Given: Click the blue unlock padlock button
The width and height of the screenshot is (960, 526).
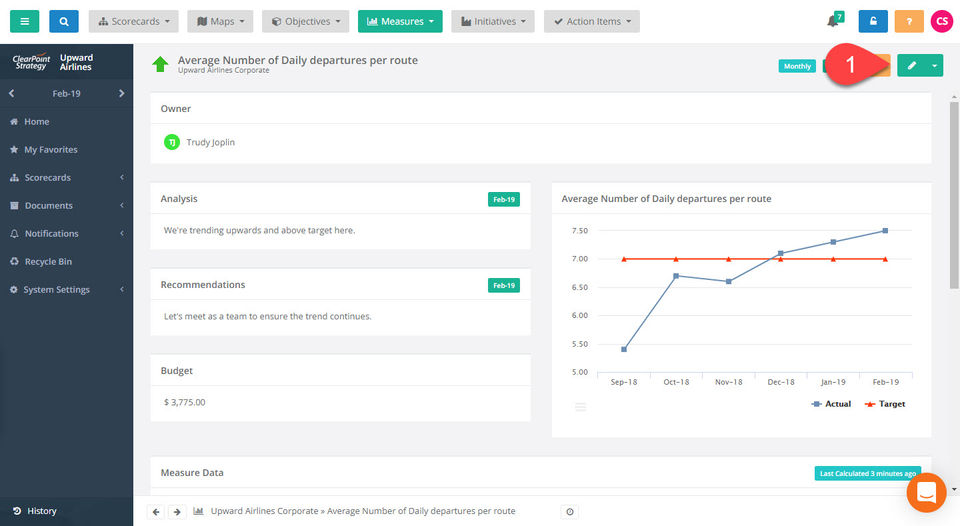Looking at the screenshot, I should coord(873,21).
